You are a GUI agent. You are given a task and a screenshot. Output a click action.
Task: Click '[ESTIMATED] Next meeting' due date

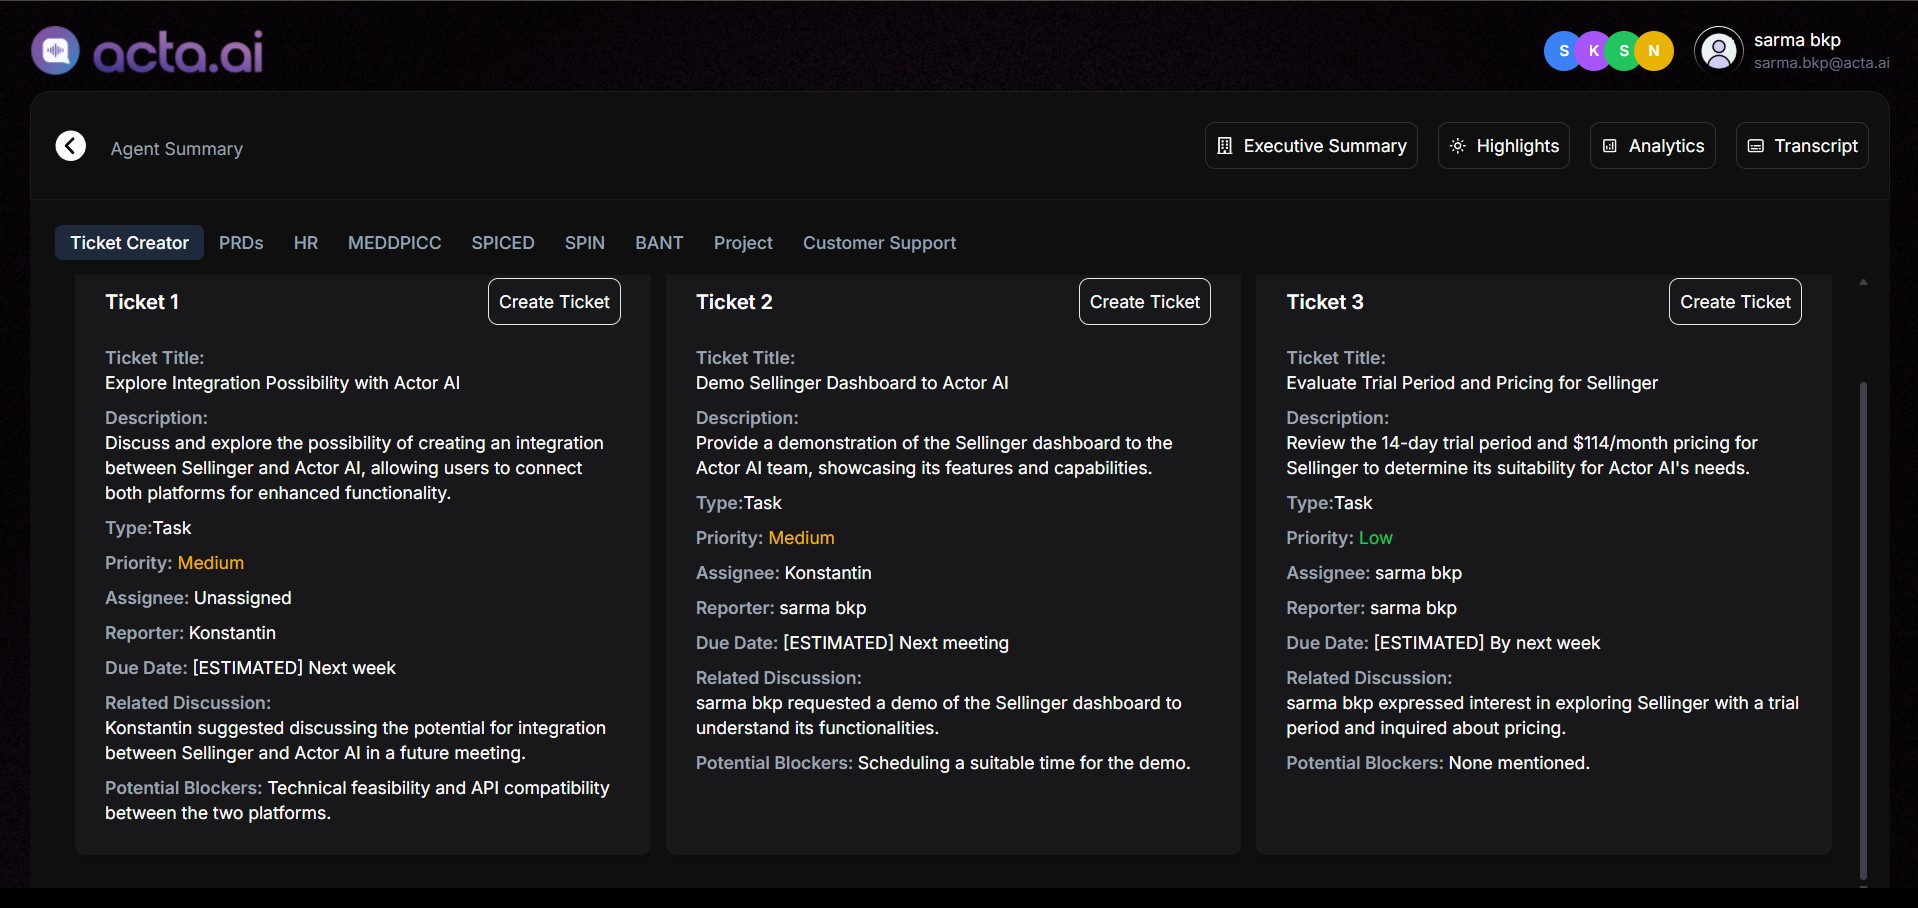(x=896, y=643)
